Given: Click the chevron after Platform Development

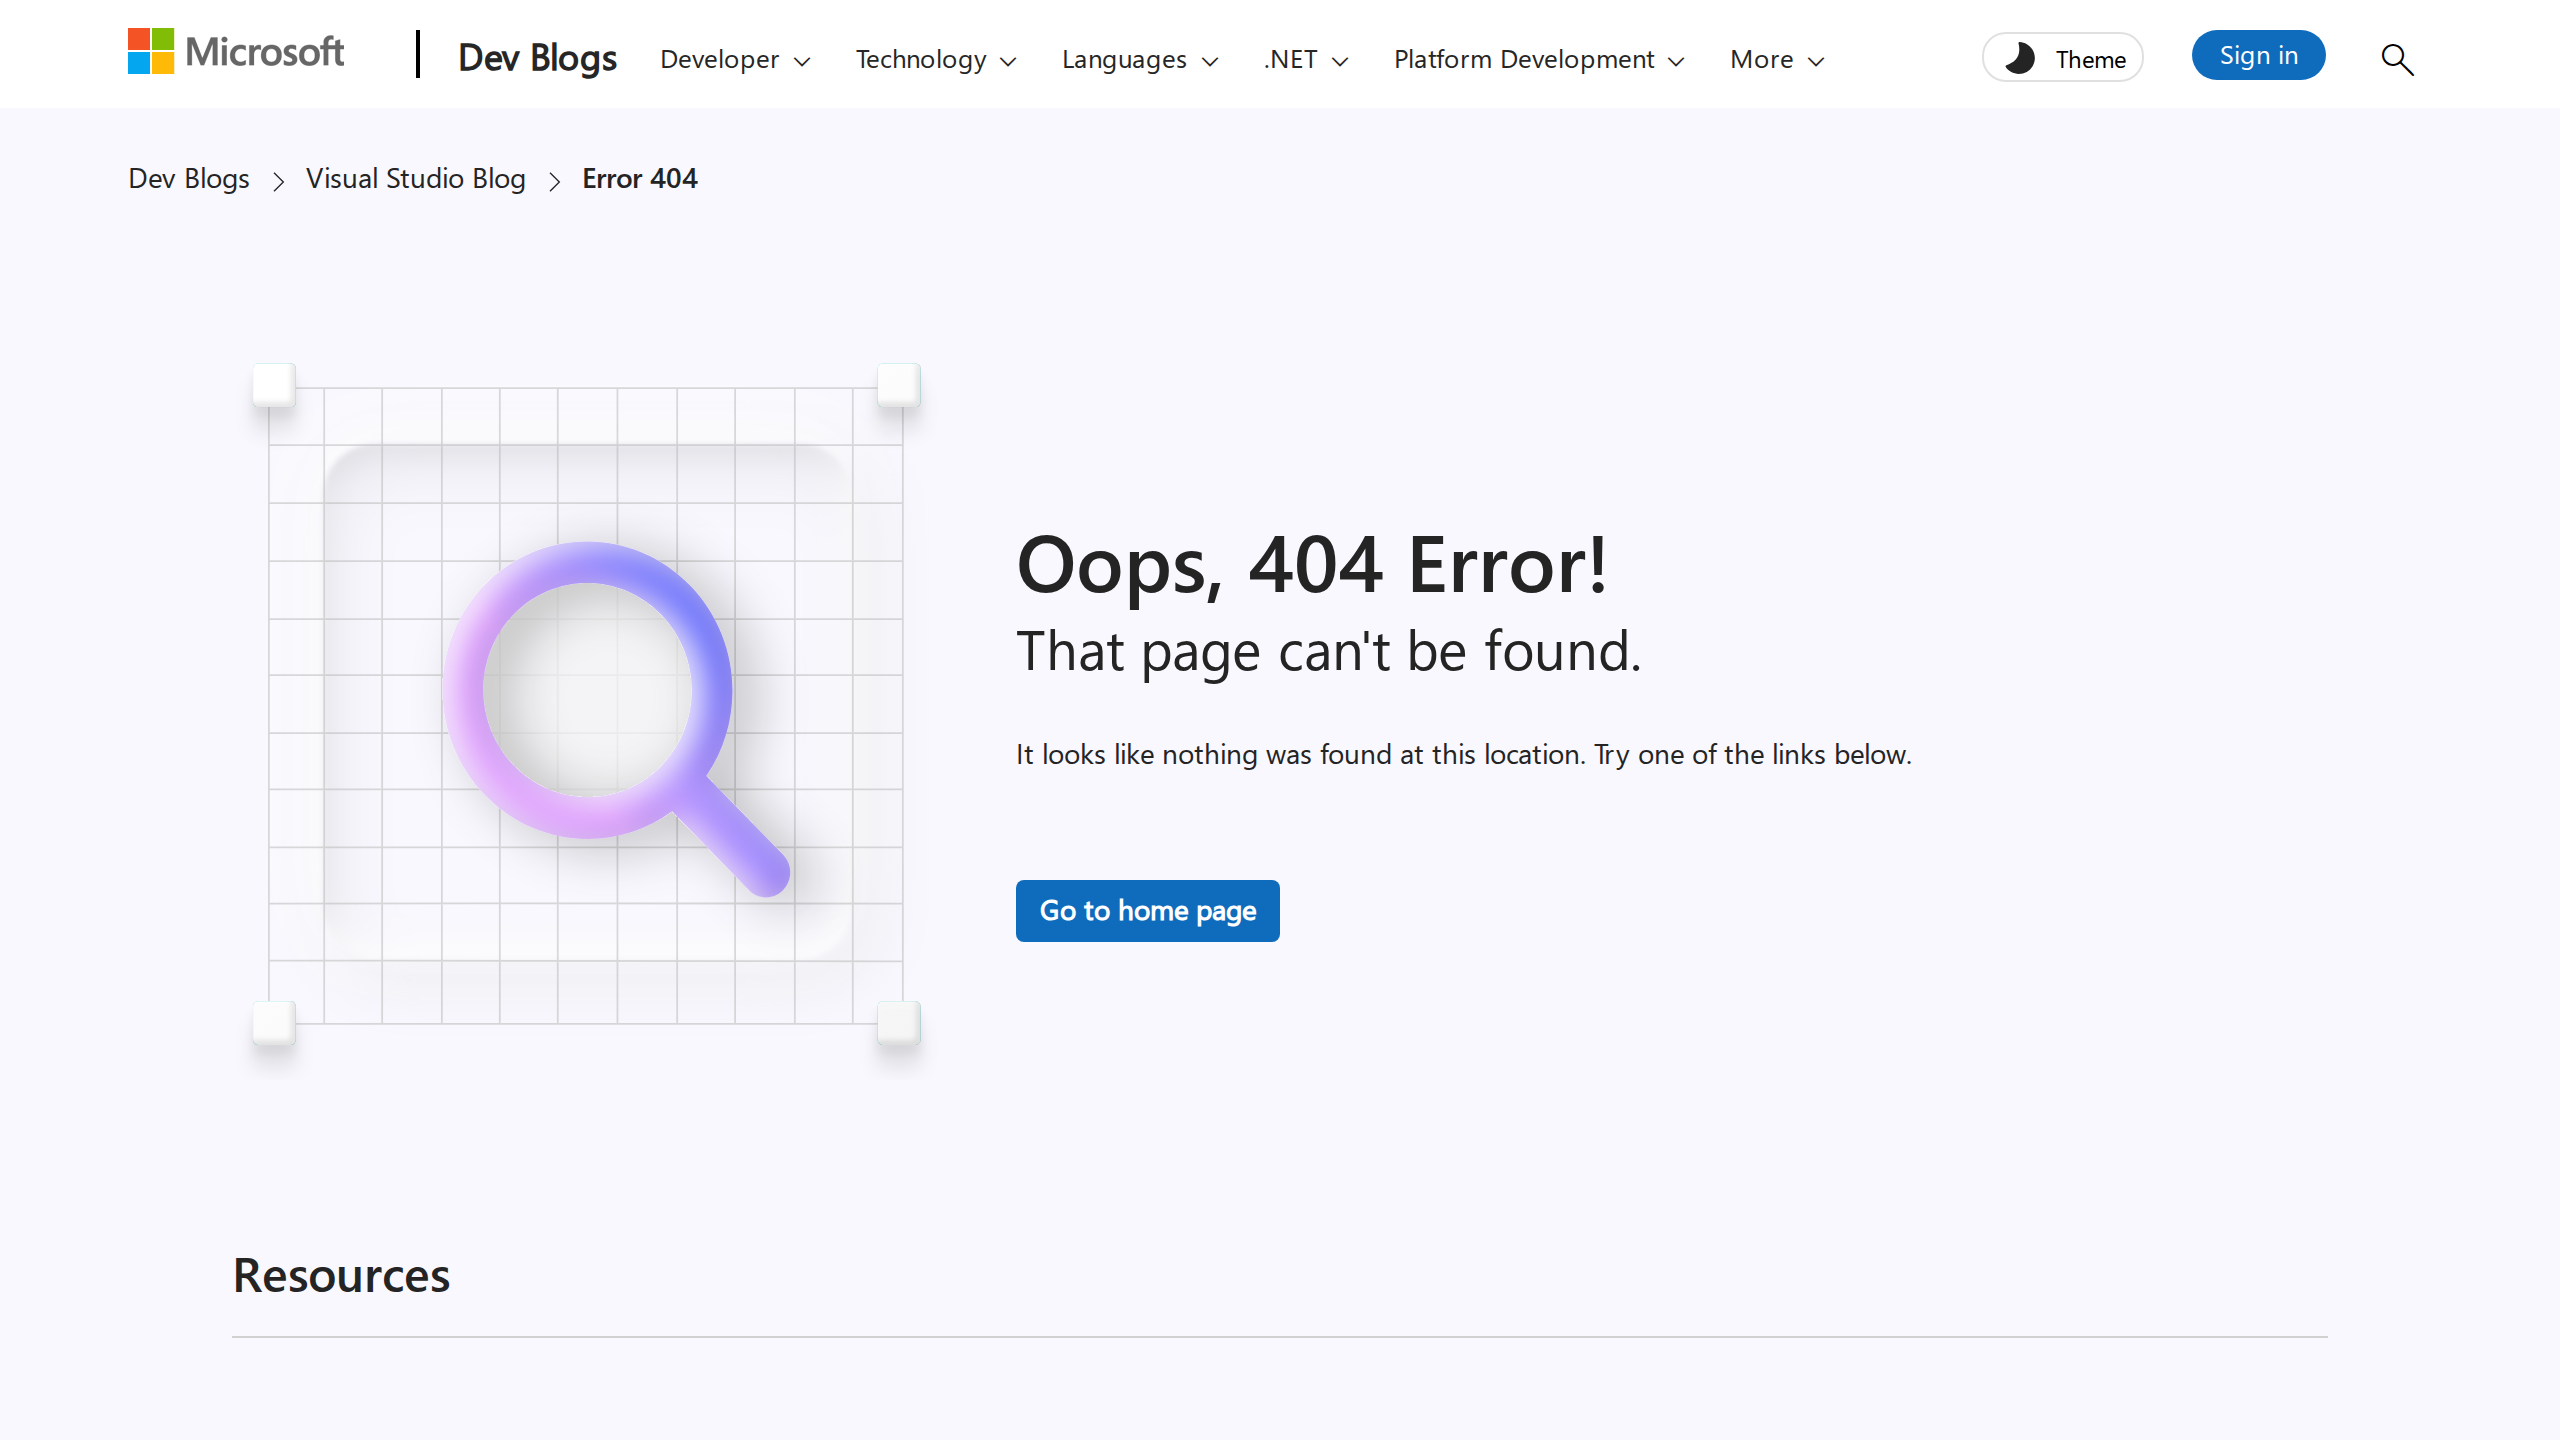Looking at the screenshot, I should click(1677, 62).
